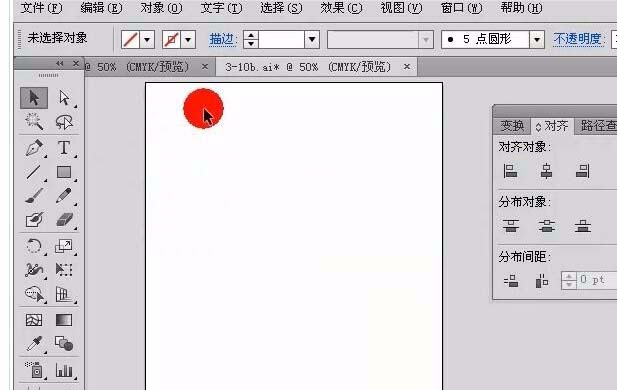Select the Eraser tool
Viewport: 617px width, 390px height.
(x=64, y=220)
